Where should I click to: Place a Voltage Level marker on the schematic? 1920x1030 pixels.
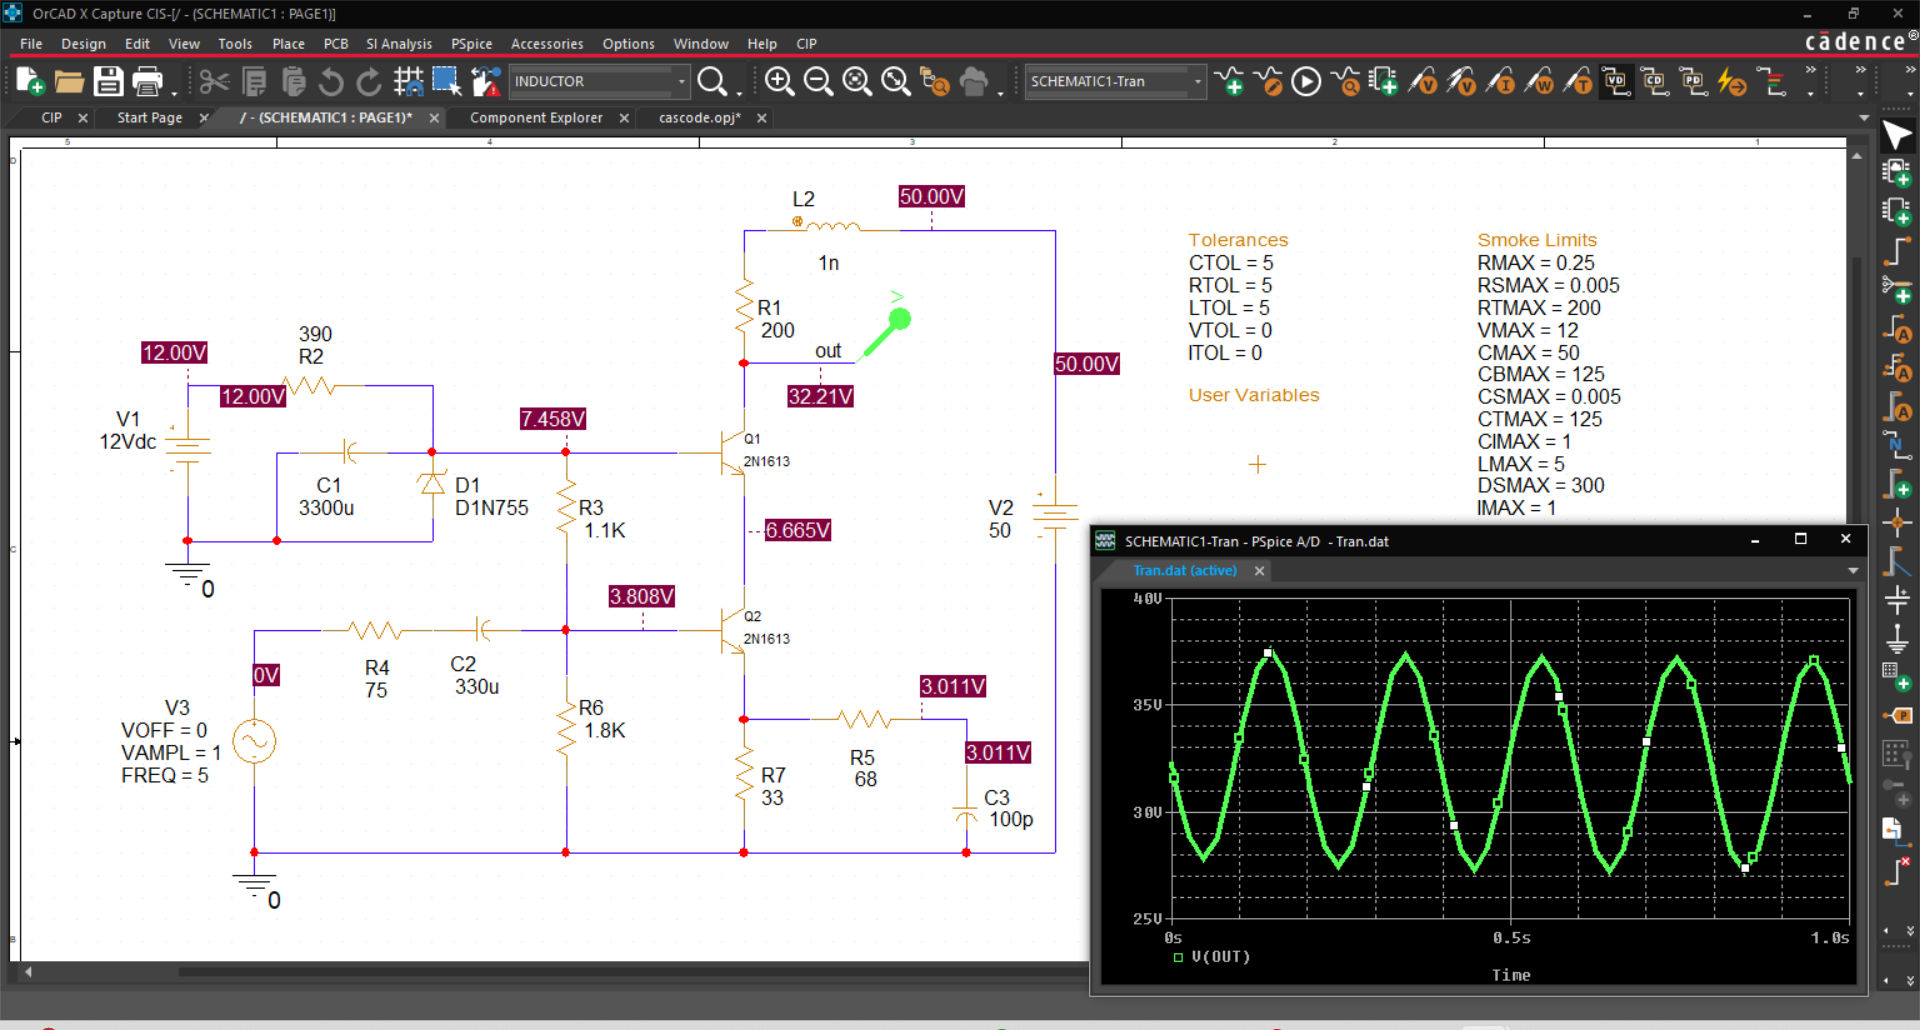(x=1424, y=81)
